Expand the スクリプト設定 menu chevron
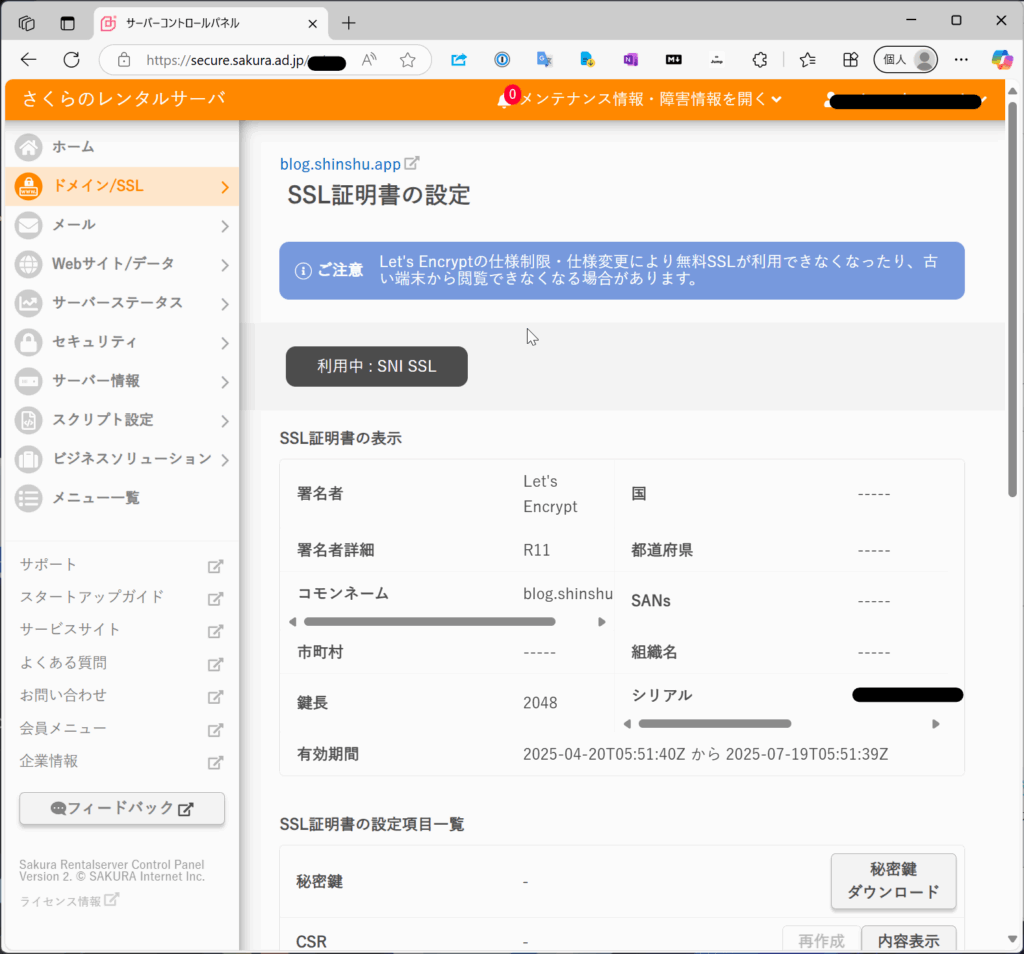The width and height of the screenshot is (1024, 954). 225,421
